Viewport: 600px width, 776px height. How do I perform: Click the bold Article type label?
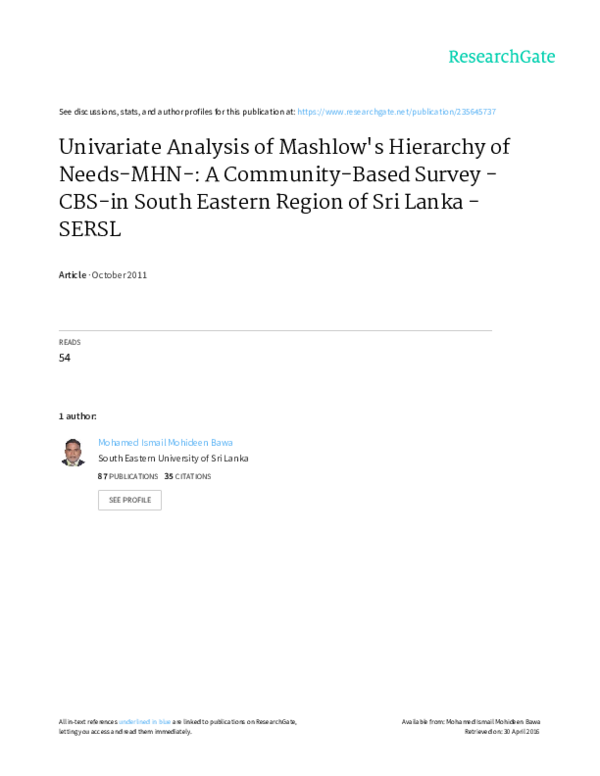coord(72,275)
